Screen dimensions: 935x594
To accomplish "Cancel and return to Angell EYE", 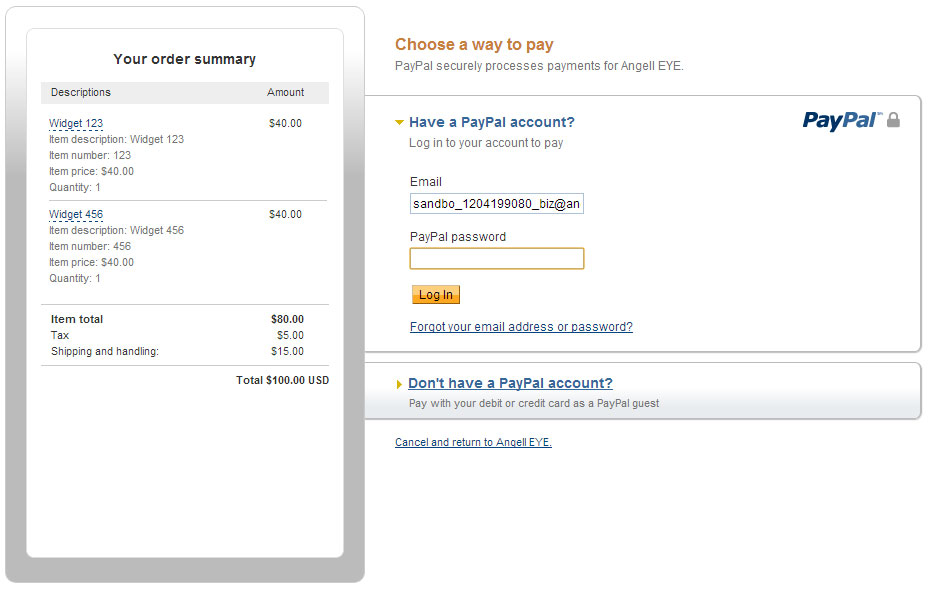I will point(473,442).
